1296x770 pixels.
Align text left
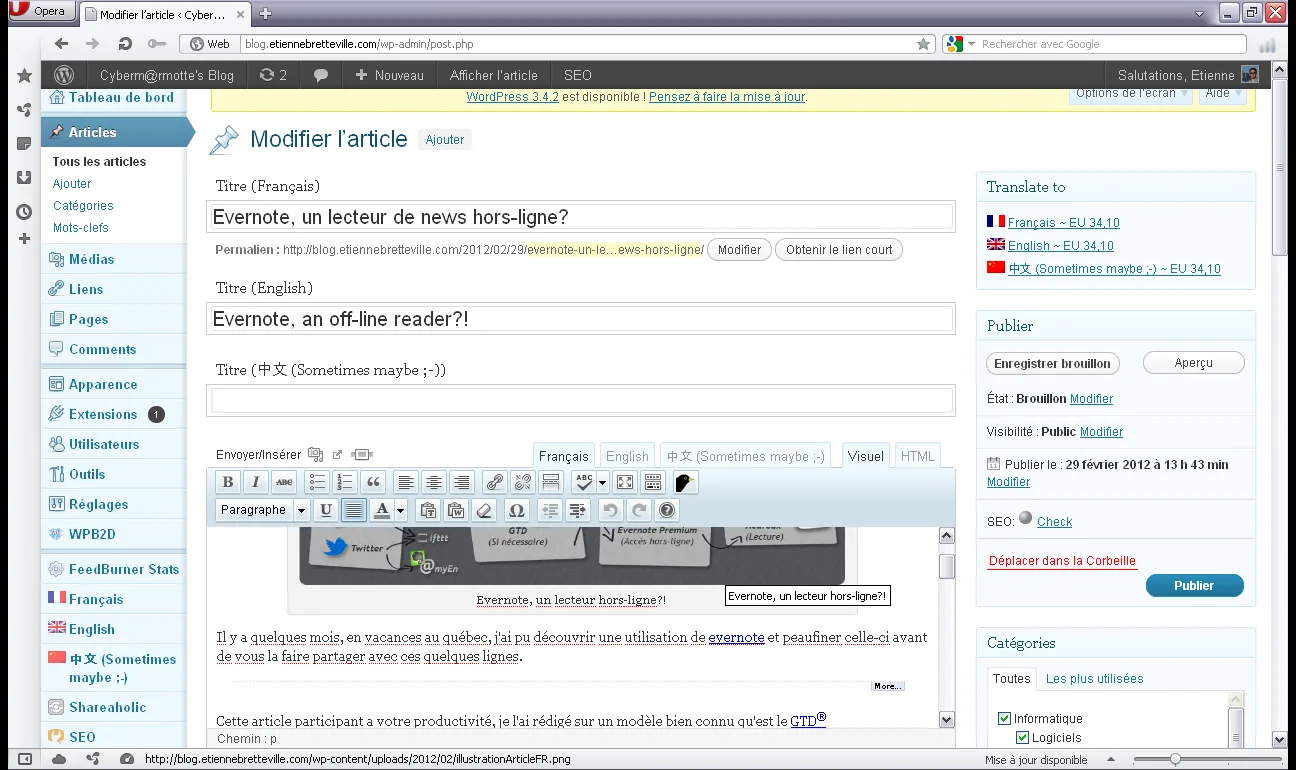click(405, 482)
